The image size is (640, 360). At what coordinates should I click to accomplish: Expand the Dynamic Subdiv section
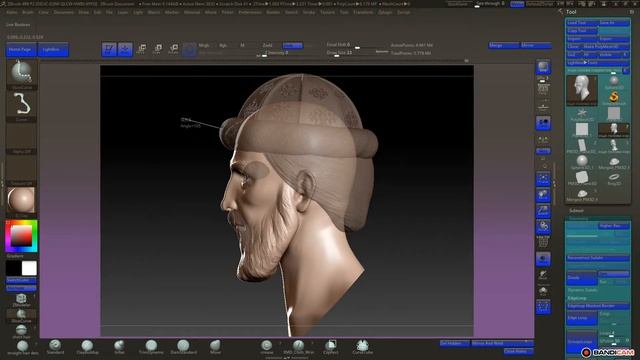click(582, 290)
